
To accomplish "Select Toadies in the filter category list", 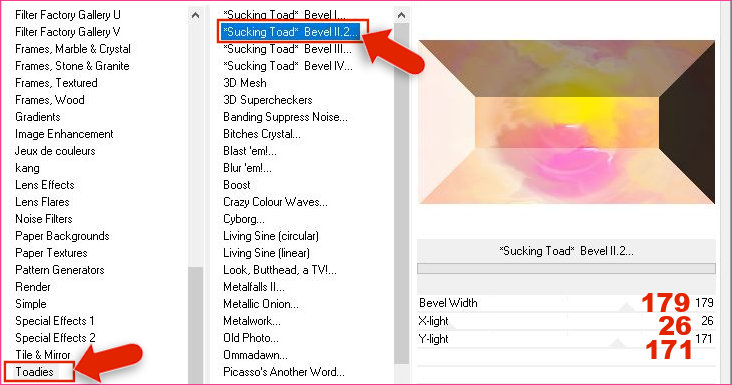I will pos(35,372).
